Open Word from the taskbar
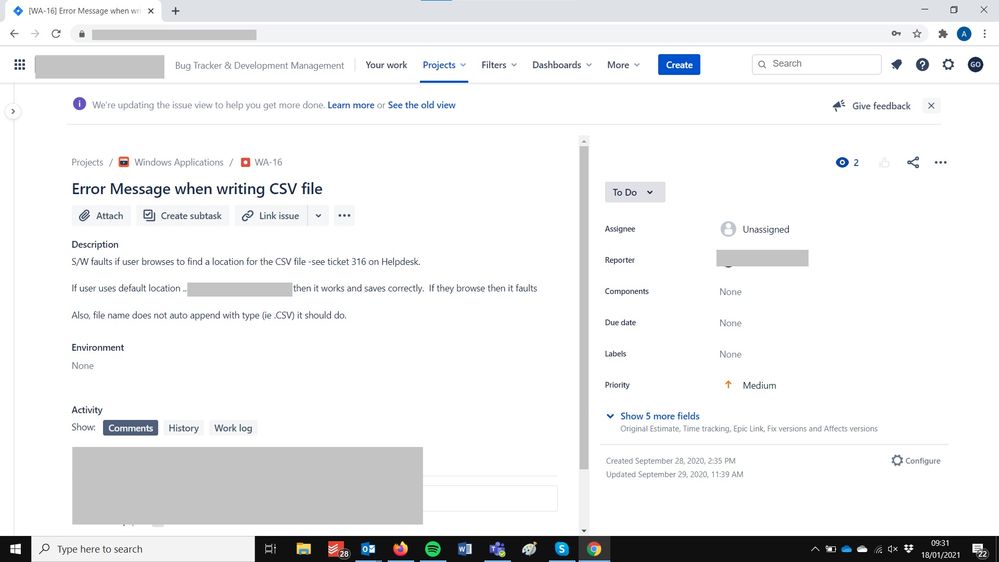Screen dimensions: 999x562 pos(464,549)
